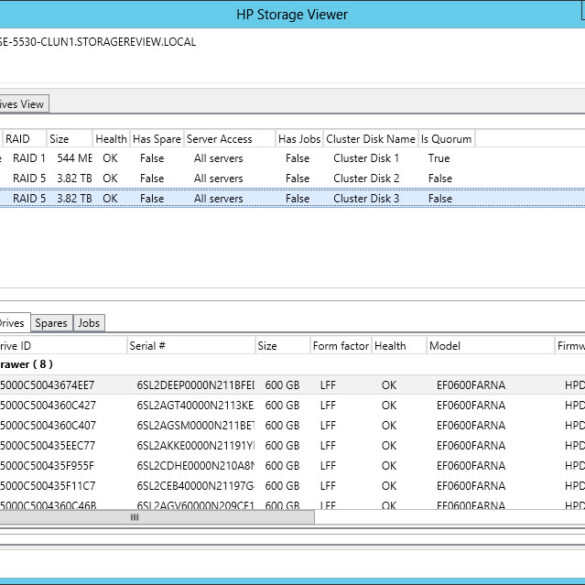This screenshot has height=585, width=585.
Task: Click serial 6SL2AGT40000N2113KE cell
Action: [195, 405]
